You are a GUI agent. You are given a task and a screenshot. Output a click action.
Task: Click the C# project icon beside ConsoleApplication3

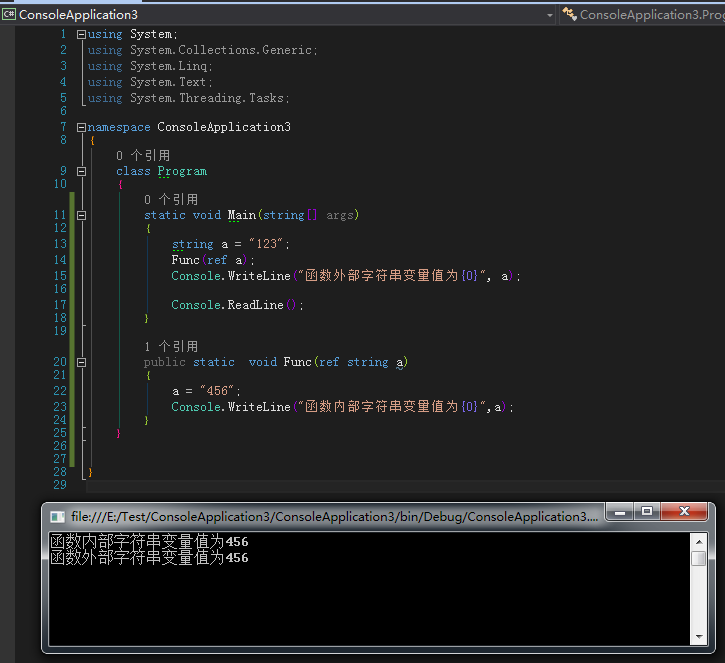point(8,14)
